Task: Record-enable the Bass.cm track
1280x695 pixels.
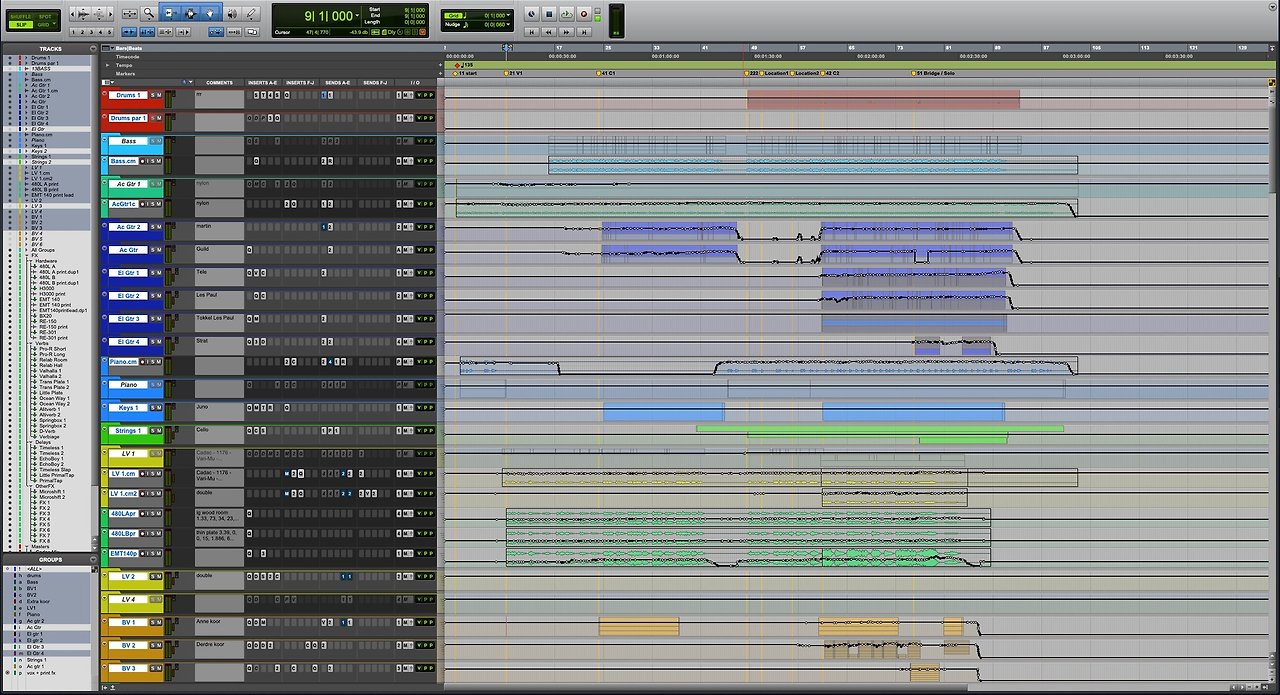Action: [x=142, y=161]
